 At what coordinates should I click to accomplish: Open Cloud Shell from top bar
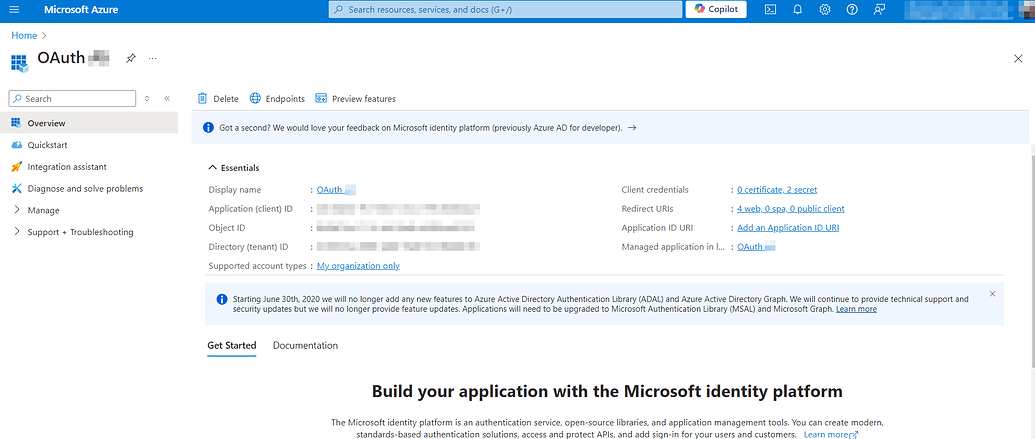(x=771, y=9)
